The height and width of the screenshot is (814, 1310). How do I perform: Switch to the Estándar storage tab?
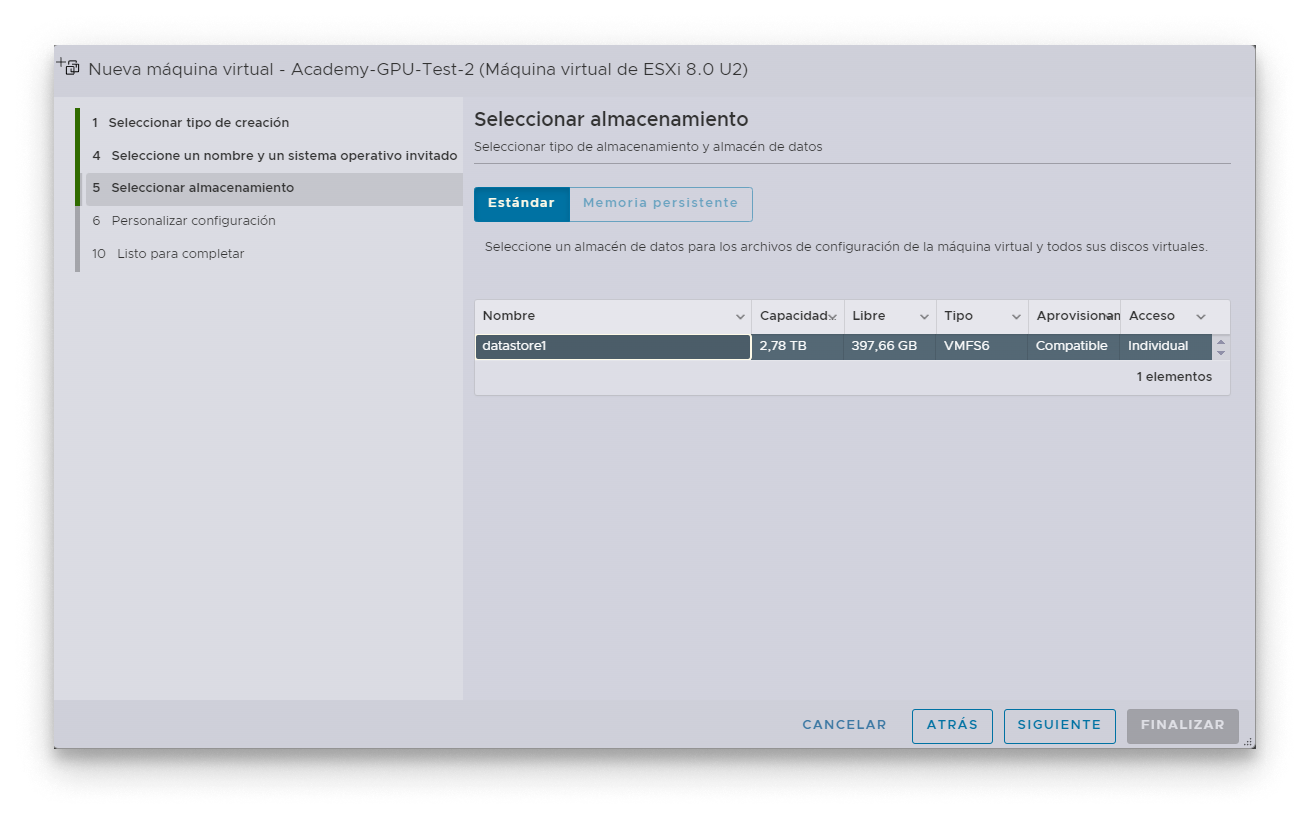(521, 203)
